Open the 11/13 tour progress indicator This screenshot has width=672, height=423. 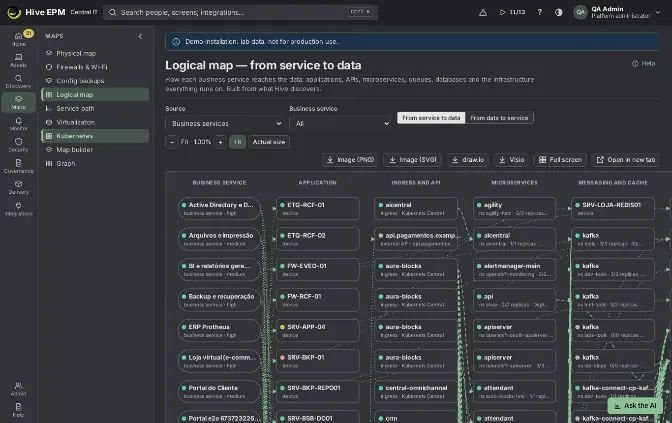tap(513, 12)
